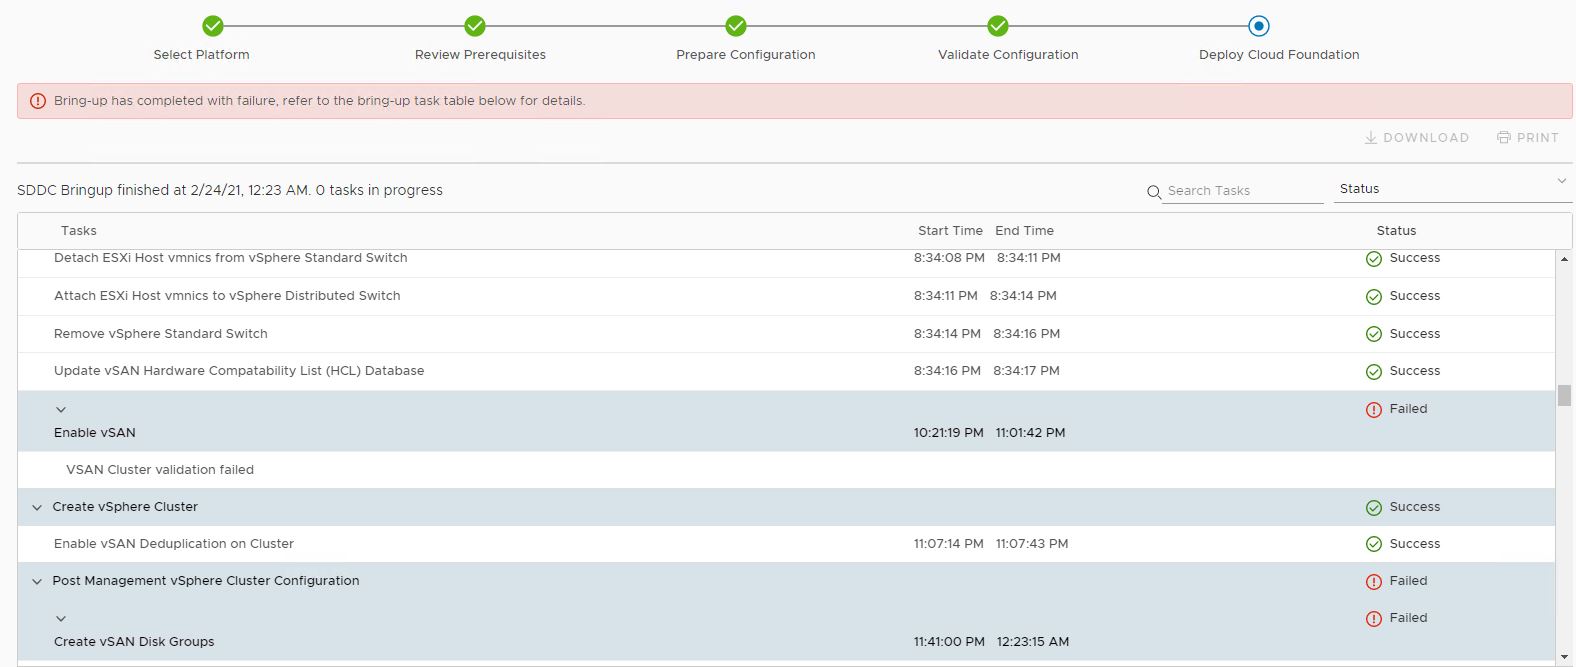The image size is (1576, 667).
Task: Download the bring-up task report
Action: tap(1417, 138)
